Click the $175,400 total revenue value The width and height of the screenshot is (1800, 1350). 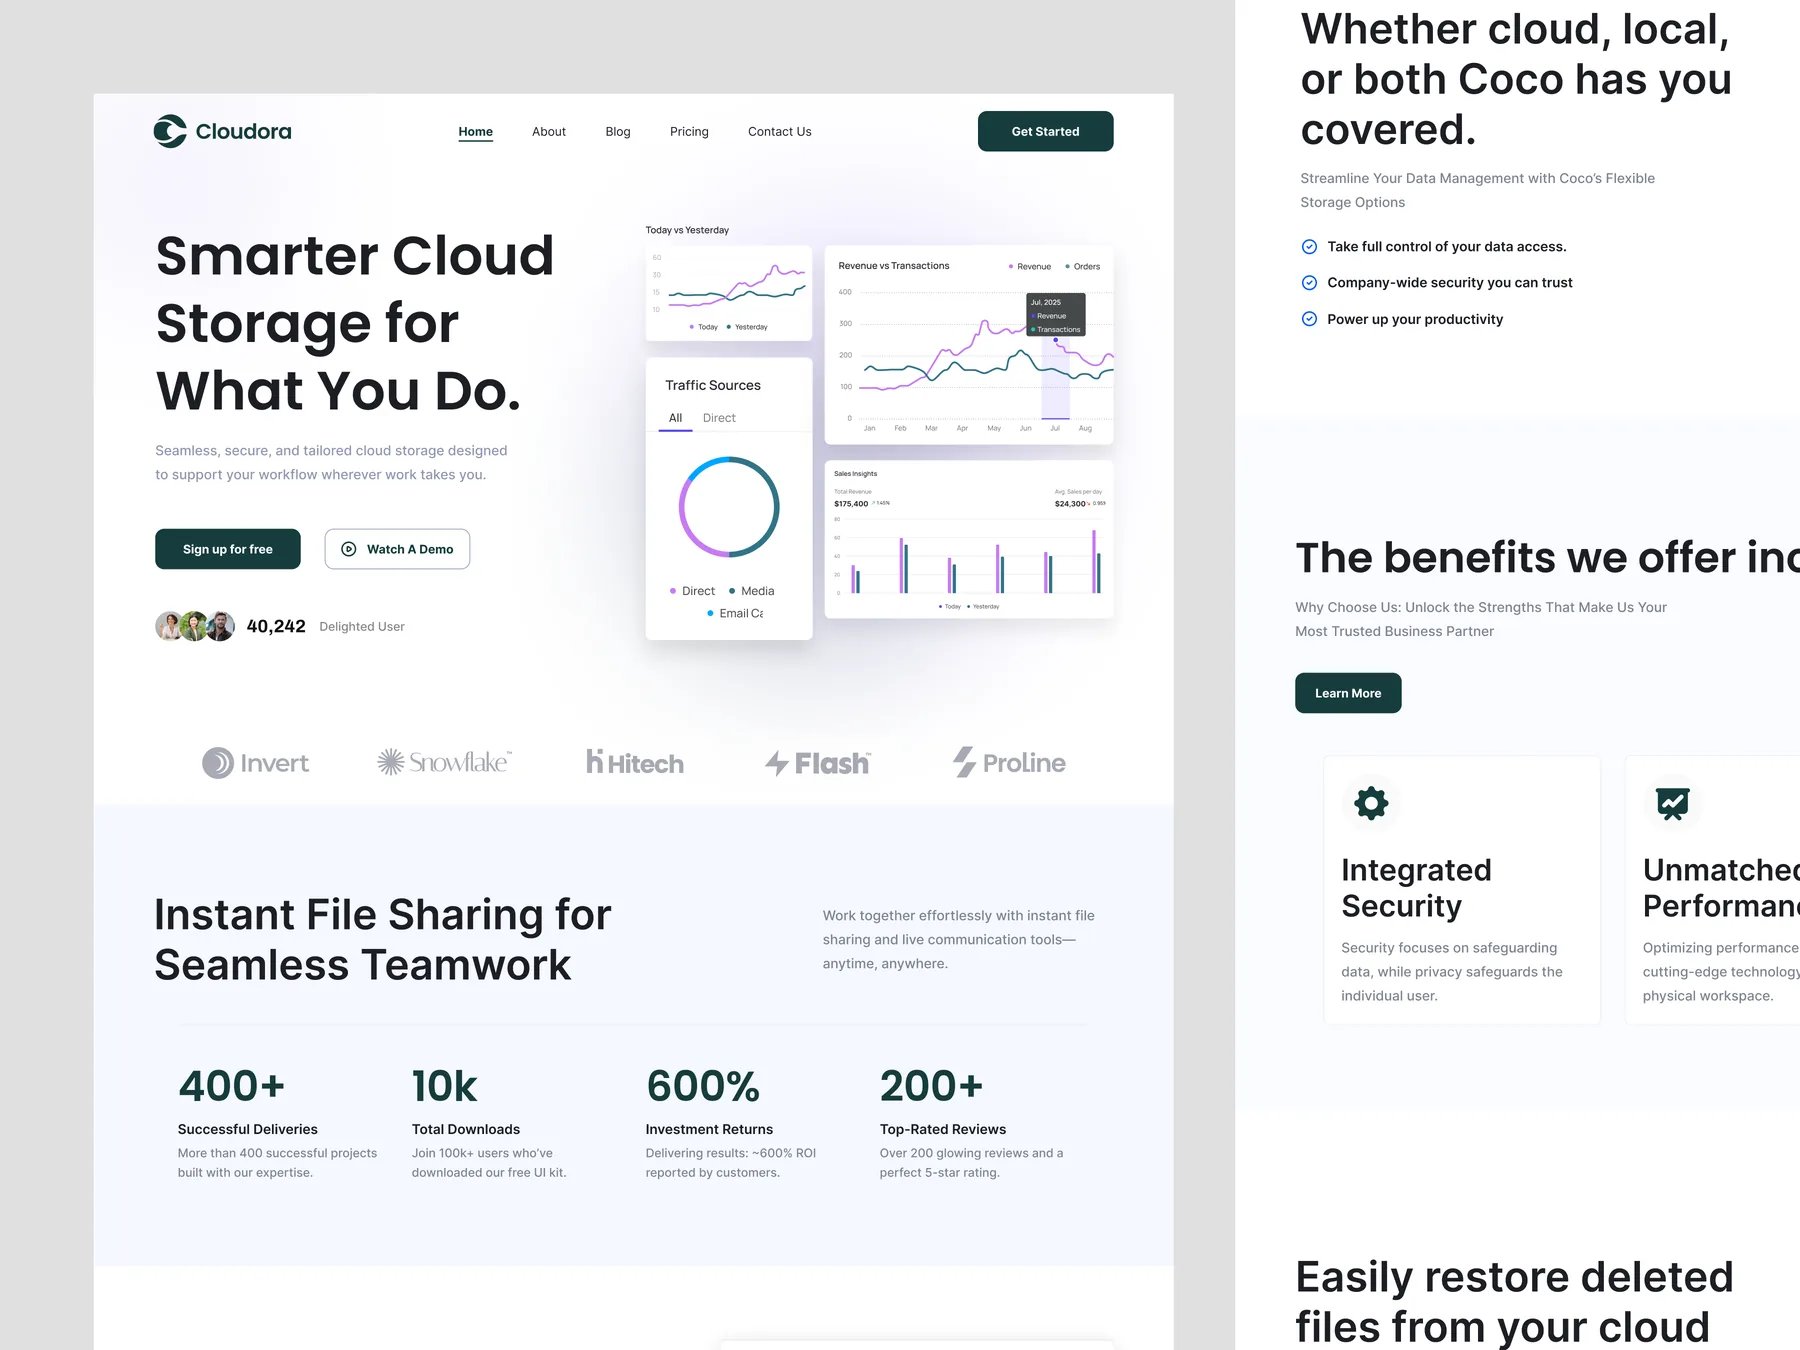(x=851, y=504)
